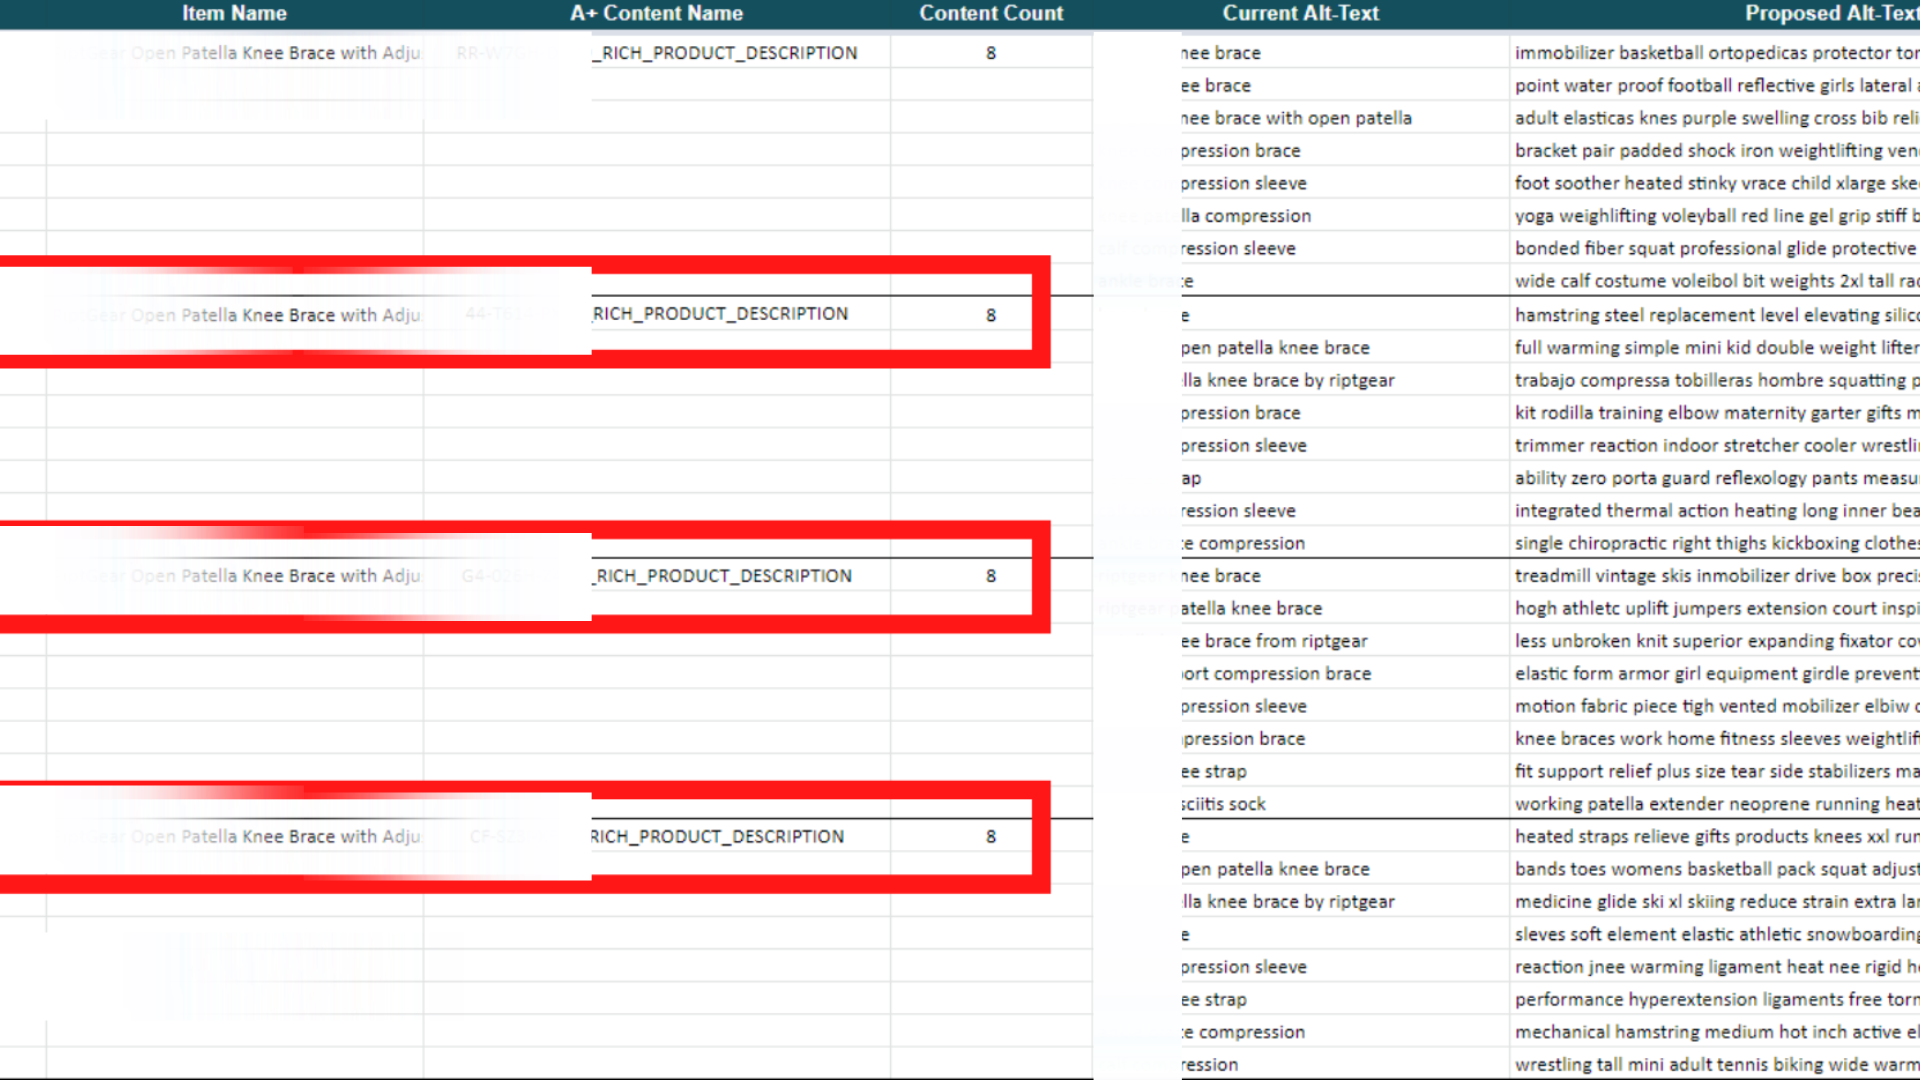Click cell beginning 'medicine glide ski xl skiing'
Image resolution: width=1920 pixels, height=1080 pixels.
pos(1714,902)
